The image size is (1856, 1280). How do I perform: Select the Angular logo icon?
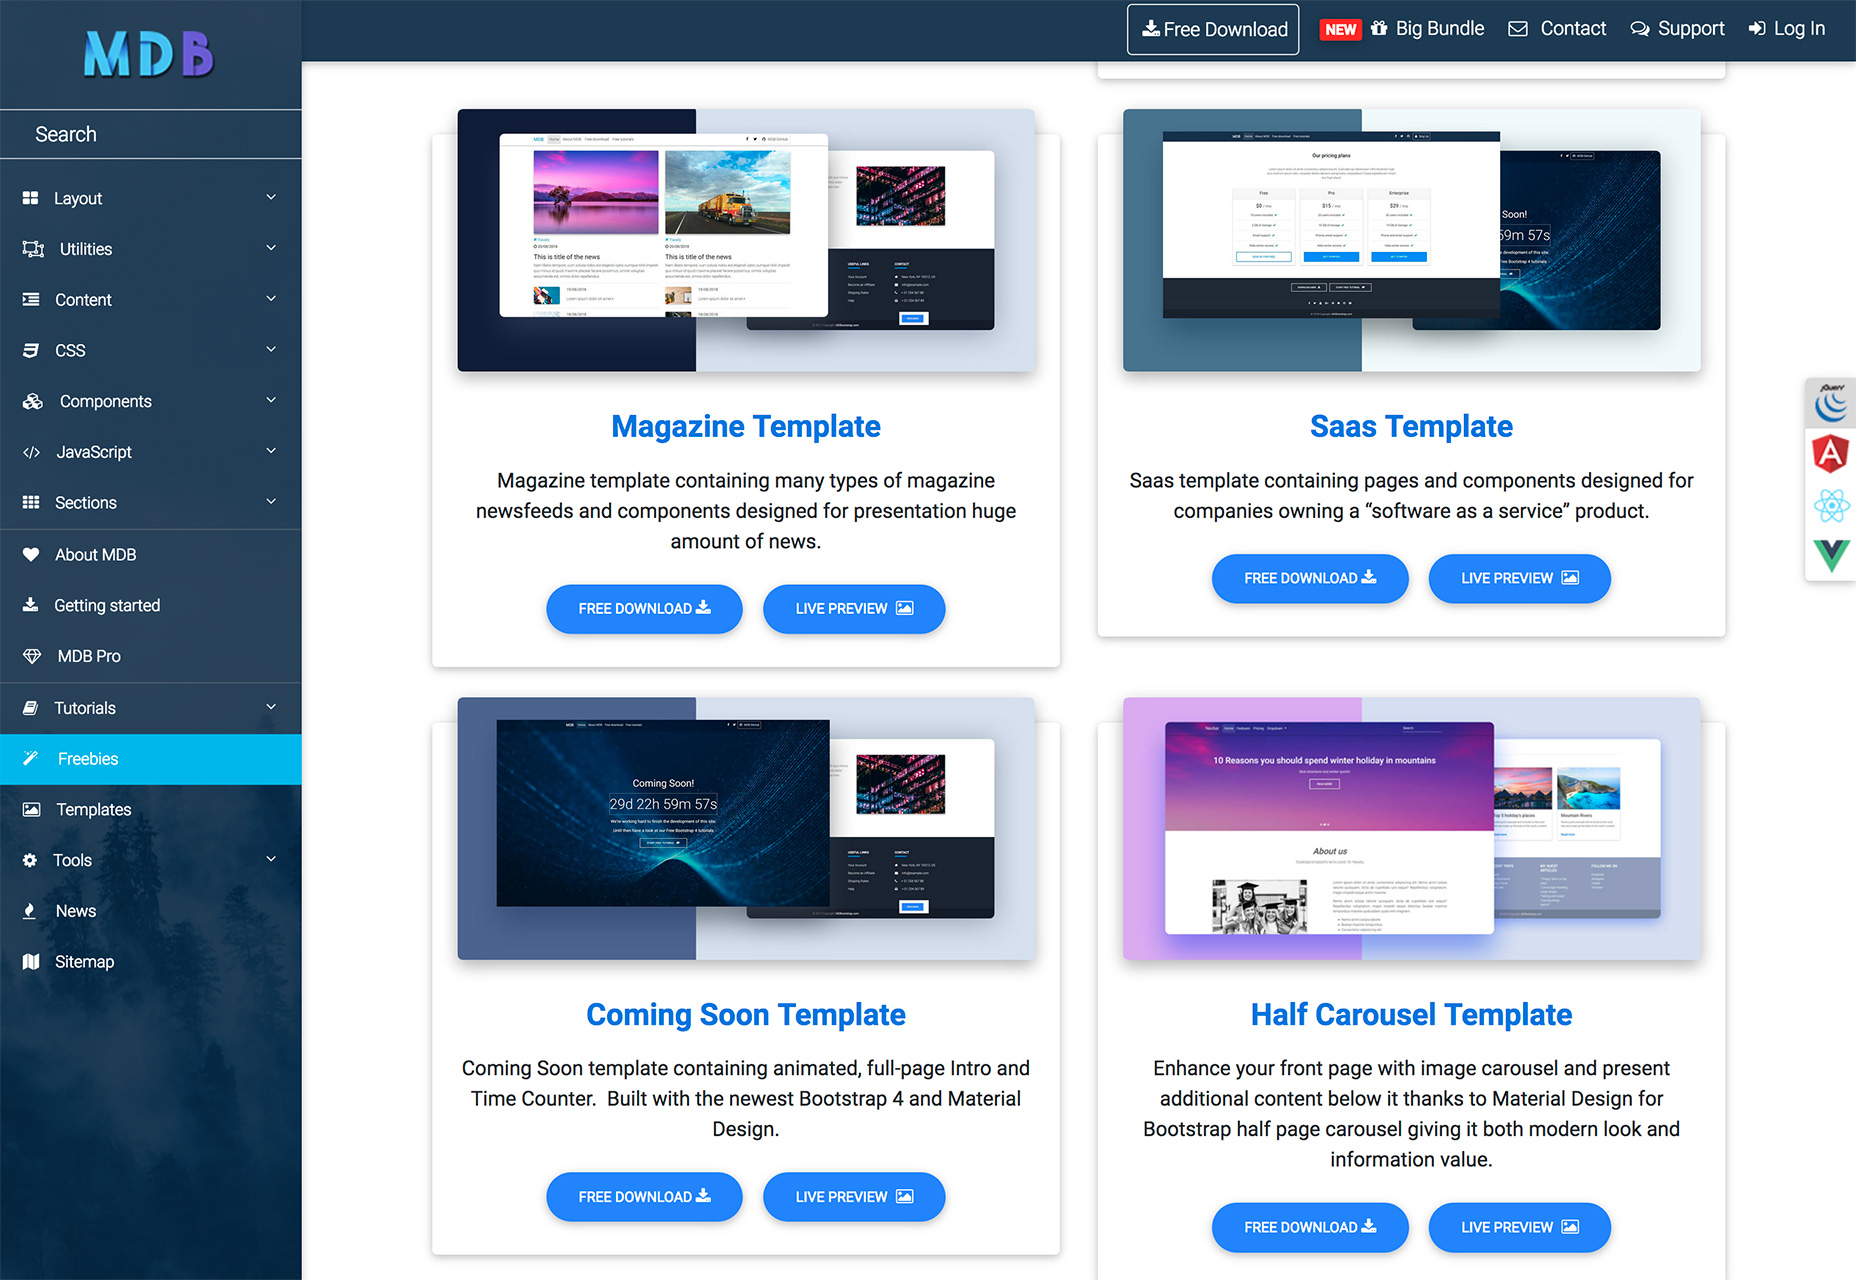(1831, 454)
